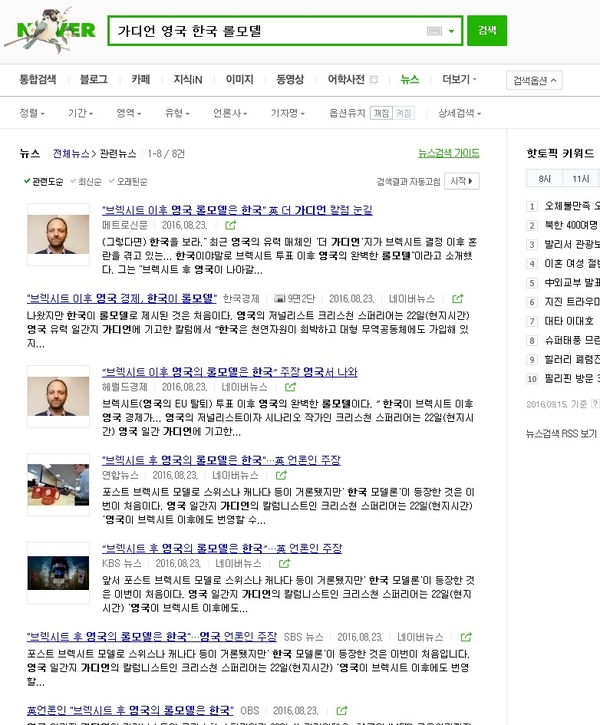Image resolution: width=600 pixels, height=725 pixels.
Task: Turn option retention off with 꺼짐
Action: point(381,113)
